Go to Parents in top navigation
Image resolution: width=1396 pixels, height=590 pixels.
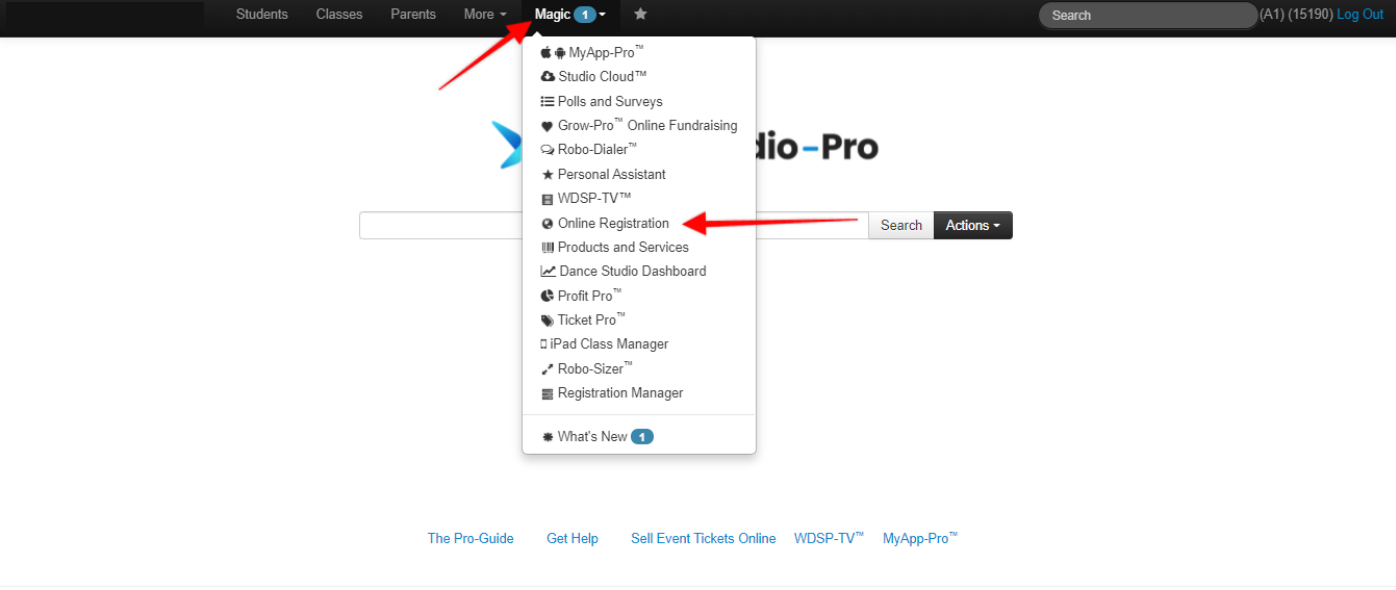pyautogui.click(x=413, y=14)
